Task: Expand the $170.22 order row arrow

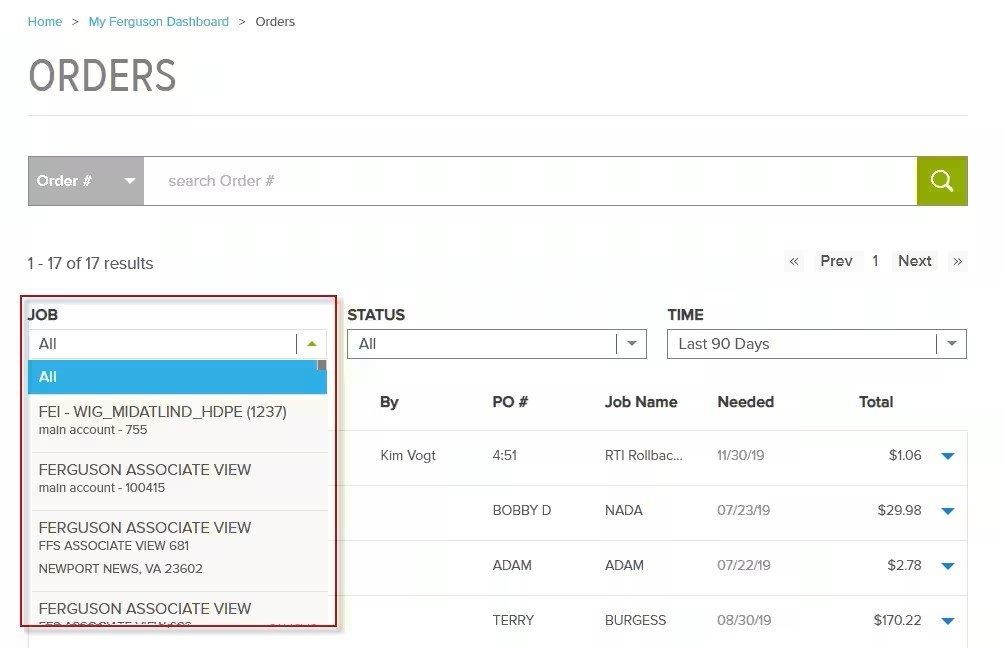Action: click(x=948, y=621)
